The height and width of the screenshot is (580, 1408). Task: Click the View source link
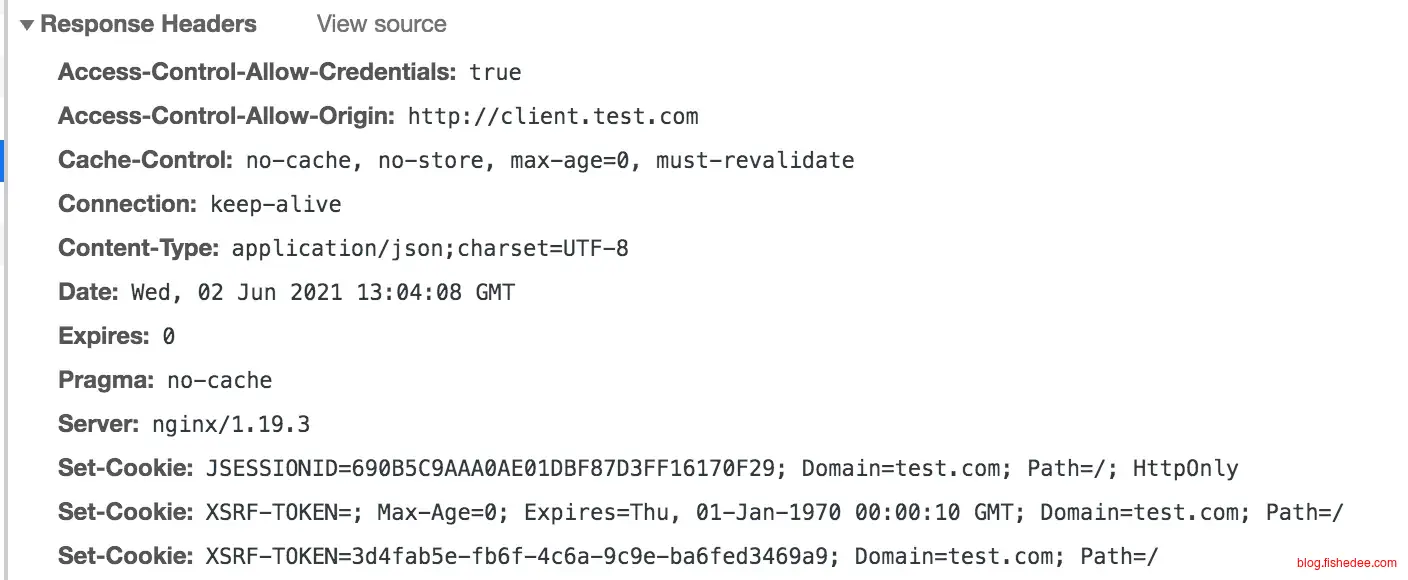(x=381, y=24)
